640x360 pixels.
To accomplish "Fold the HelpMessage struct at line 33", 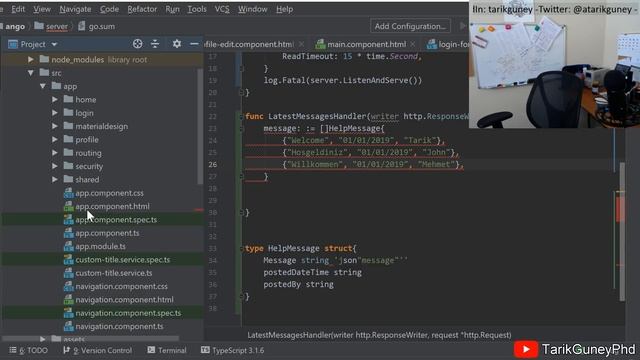I will pyautogui.click(x=241, y=249).
